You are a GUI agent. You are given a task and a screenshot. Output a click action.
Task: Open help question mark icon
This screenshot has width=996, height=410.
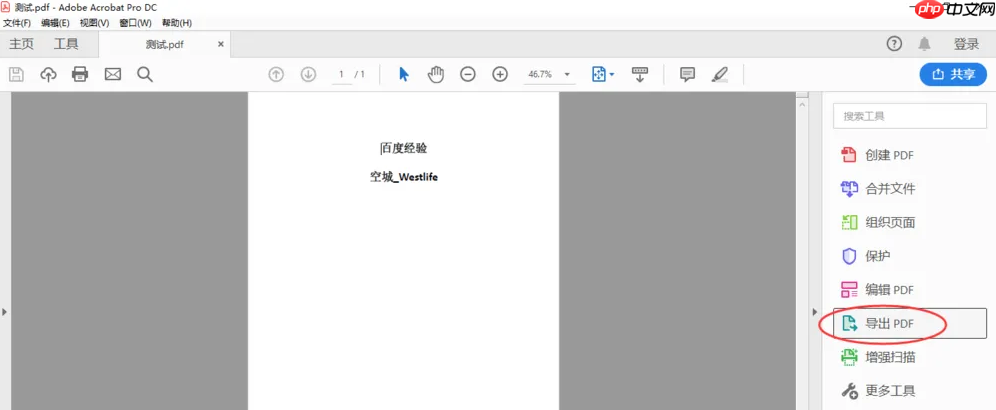click(894, 44)
